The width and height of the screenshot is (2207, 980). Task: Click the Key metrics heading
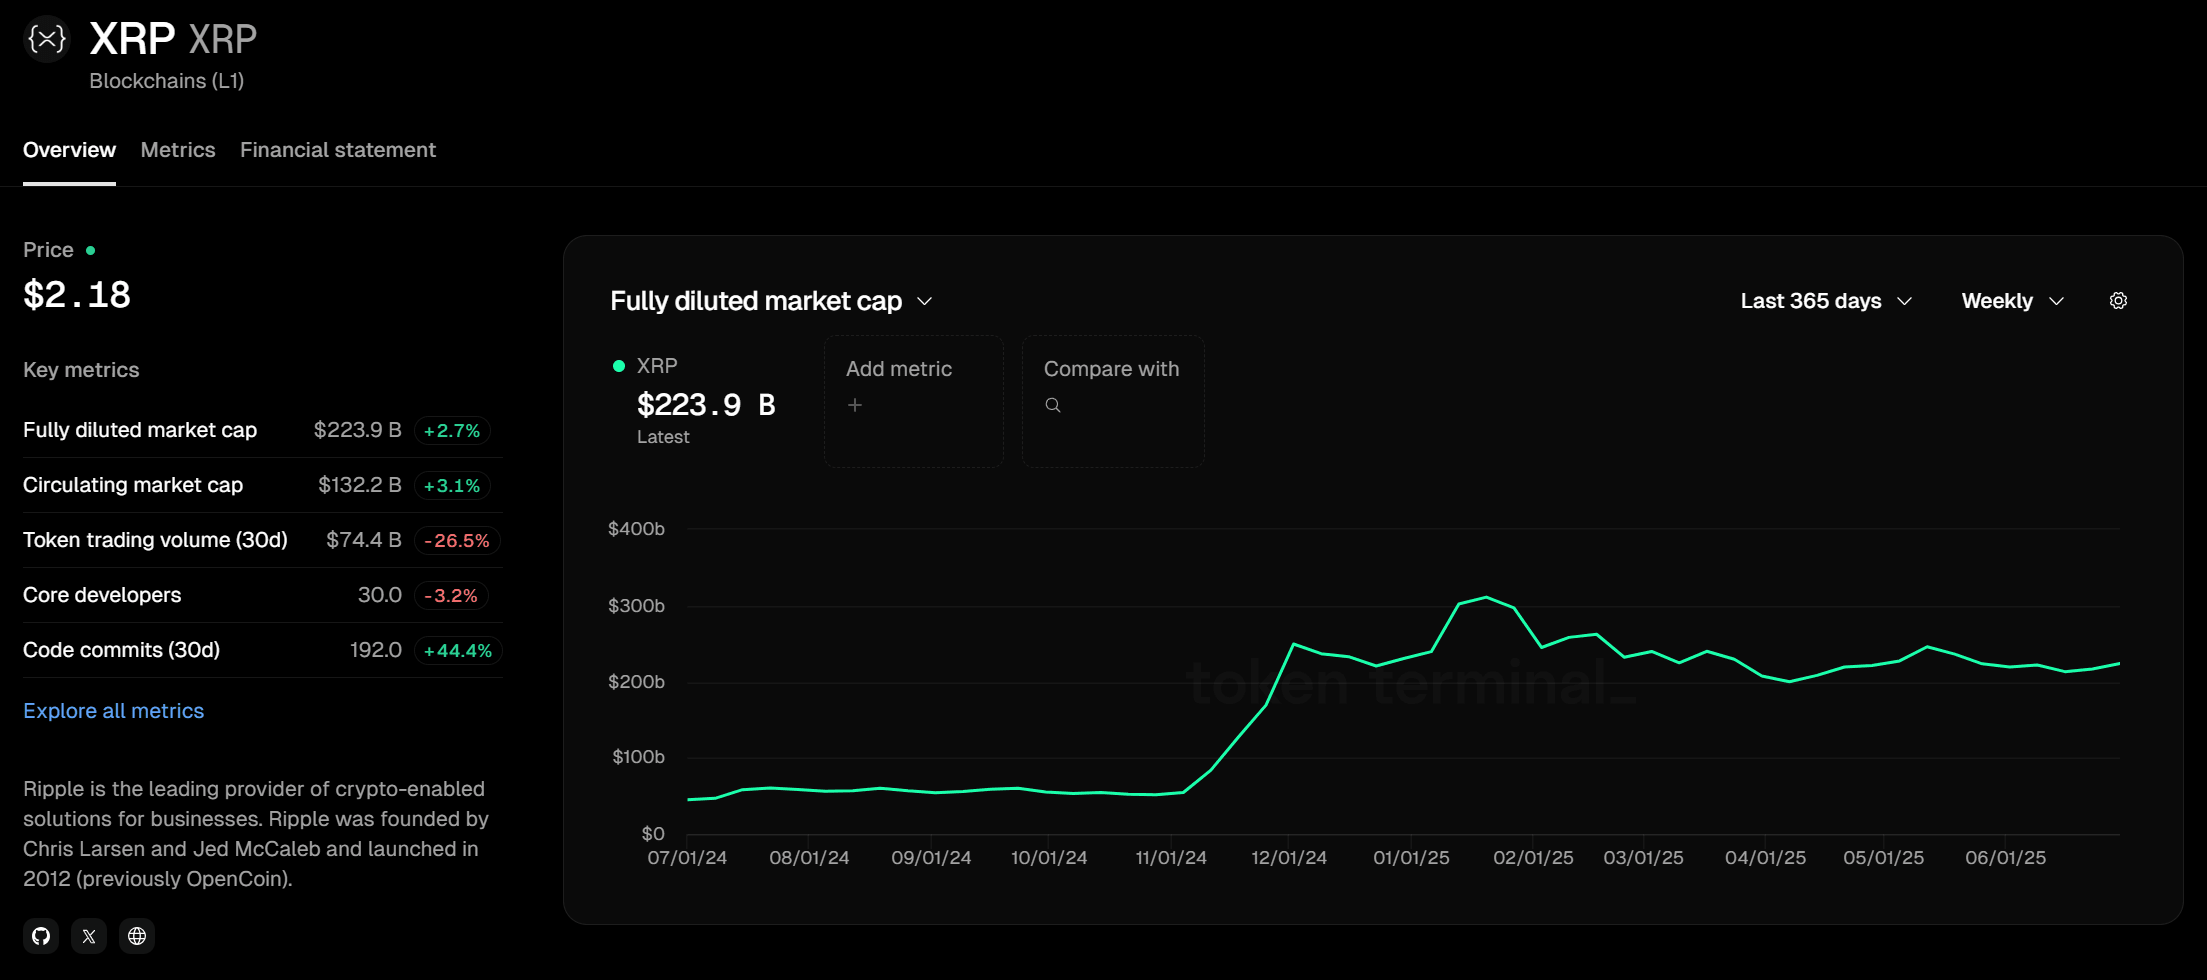click(x=81, y=370)
